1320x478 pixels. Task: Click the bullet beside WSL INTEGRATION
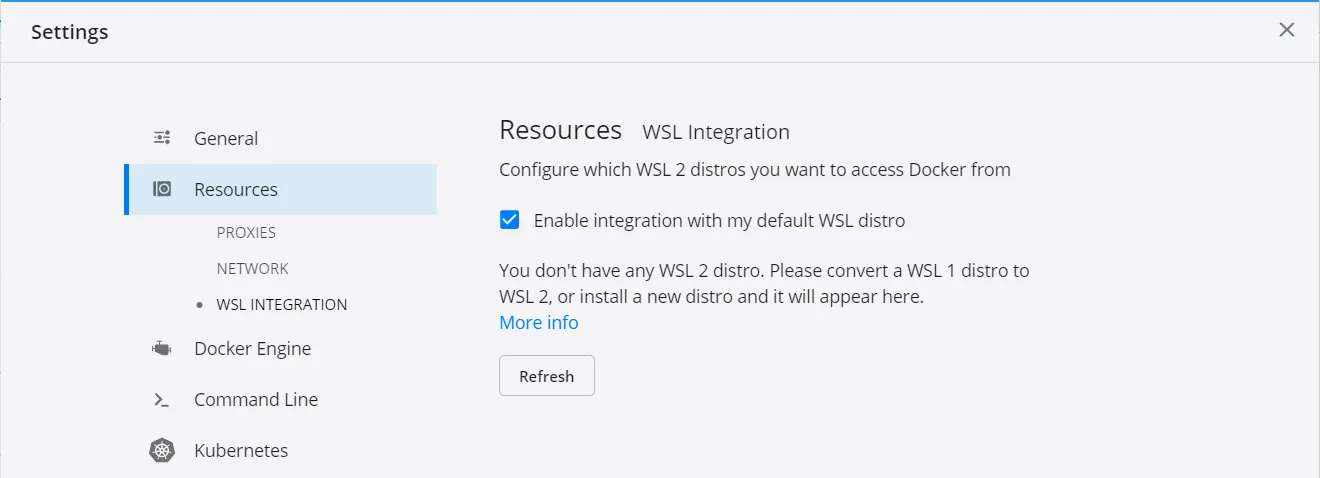point(201,305)
